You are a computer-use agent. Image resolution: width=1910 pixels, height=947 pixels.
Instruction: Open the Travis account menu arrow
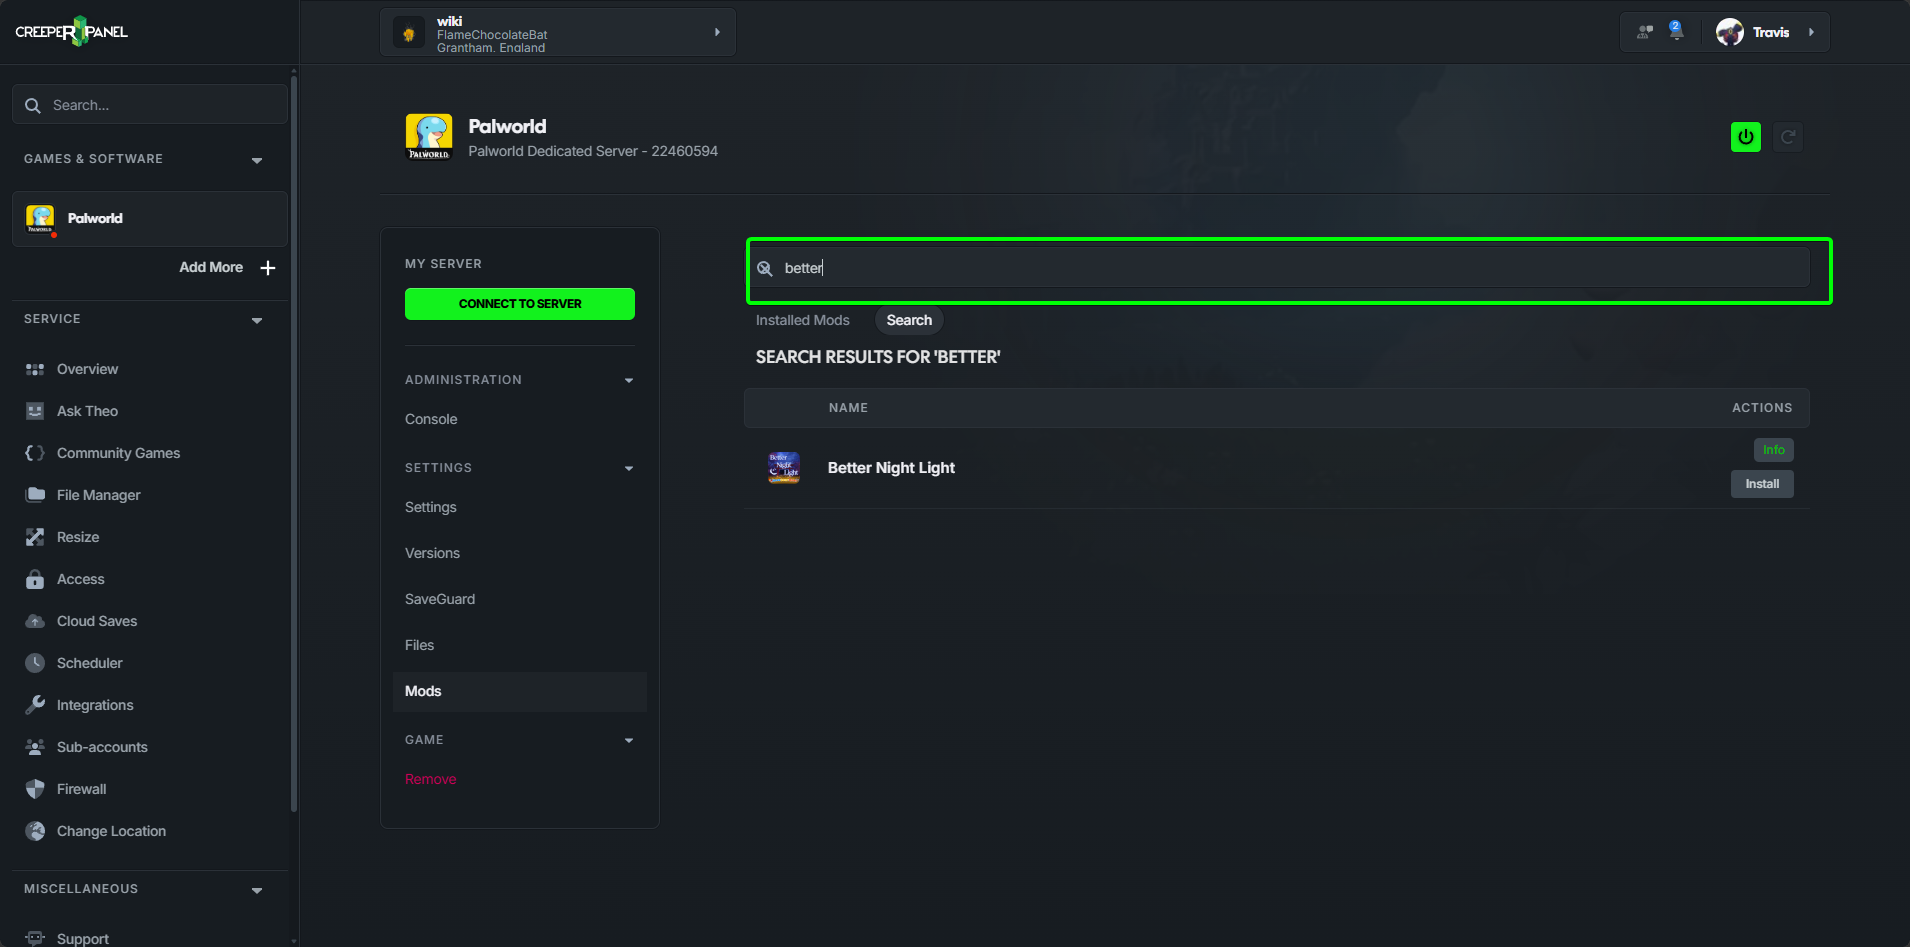(x=1811, y=32)
